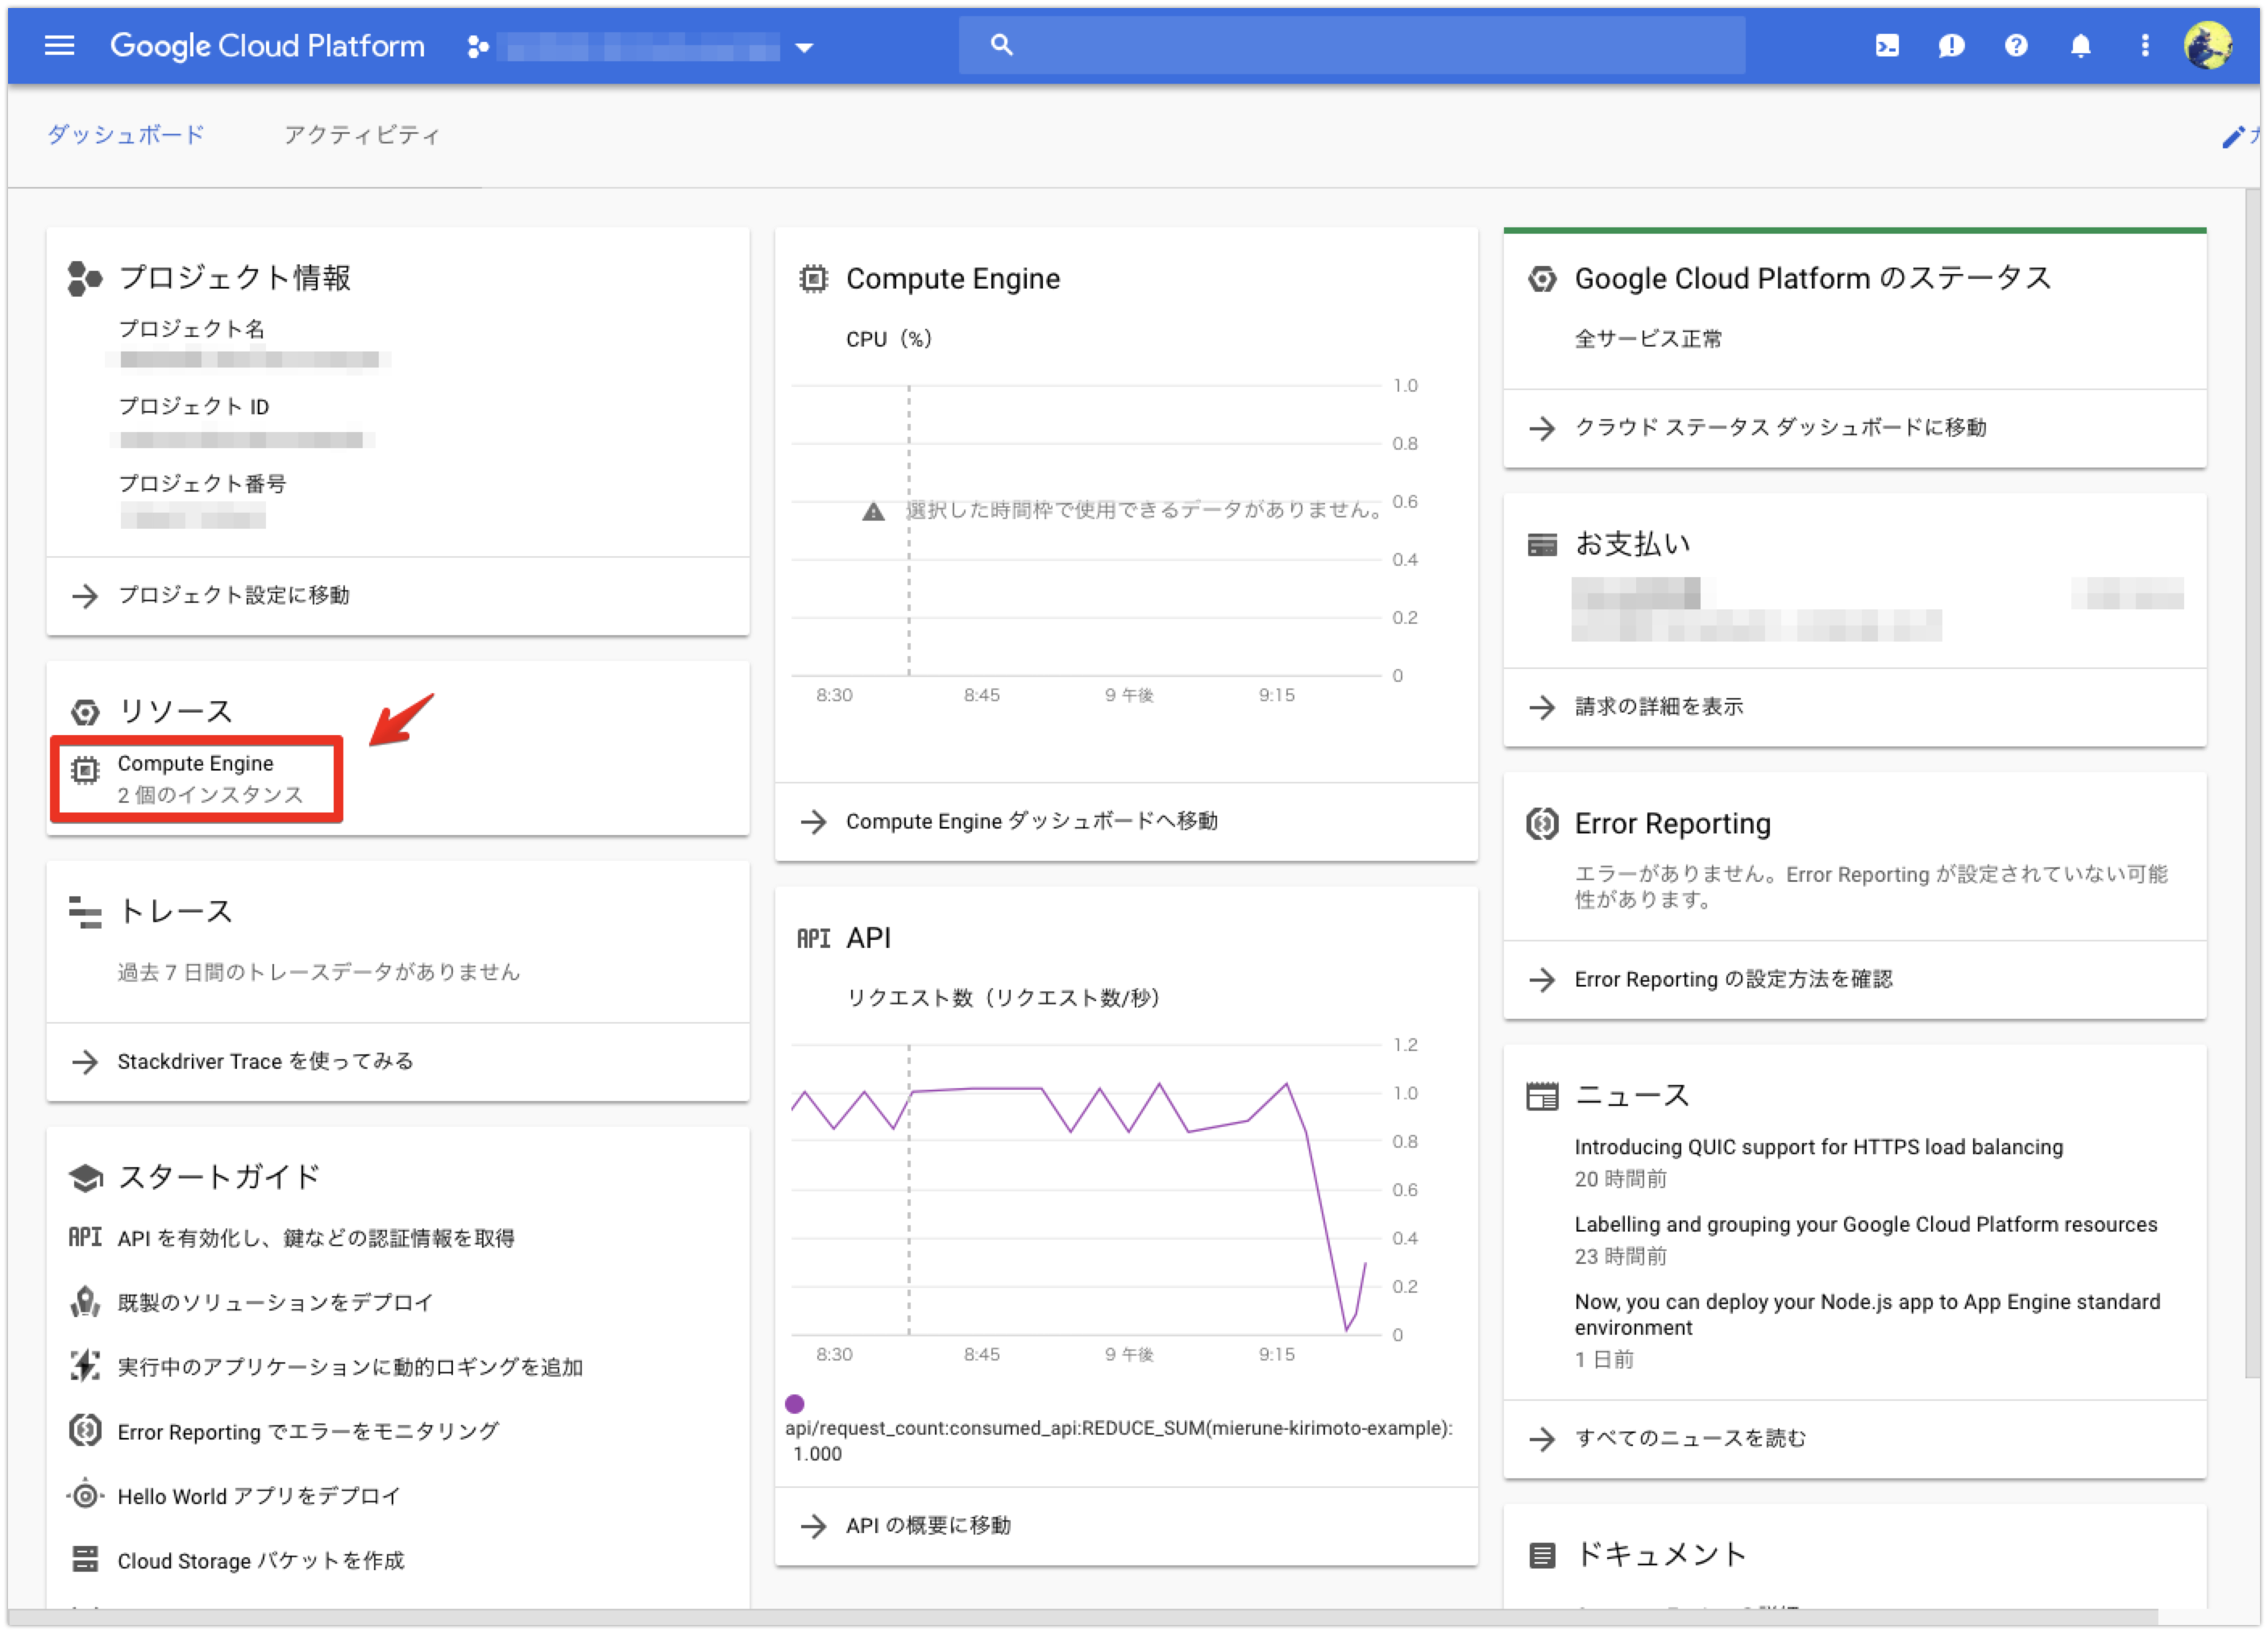
Task: Click the Google Cloud Platform logo text
Action: tap(267, 46)
